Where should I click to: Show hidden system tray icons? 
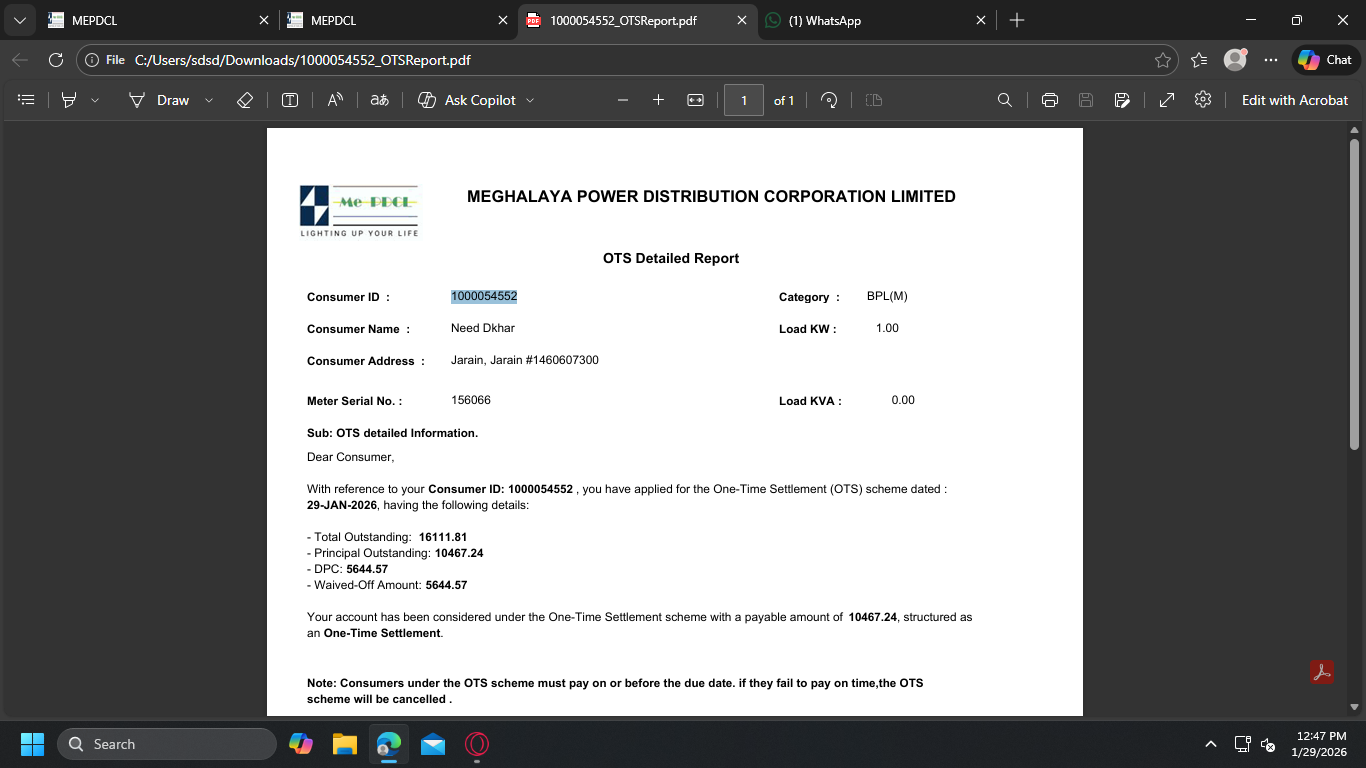[1211, 744]
